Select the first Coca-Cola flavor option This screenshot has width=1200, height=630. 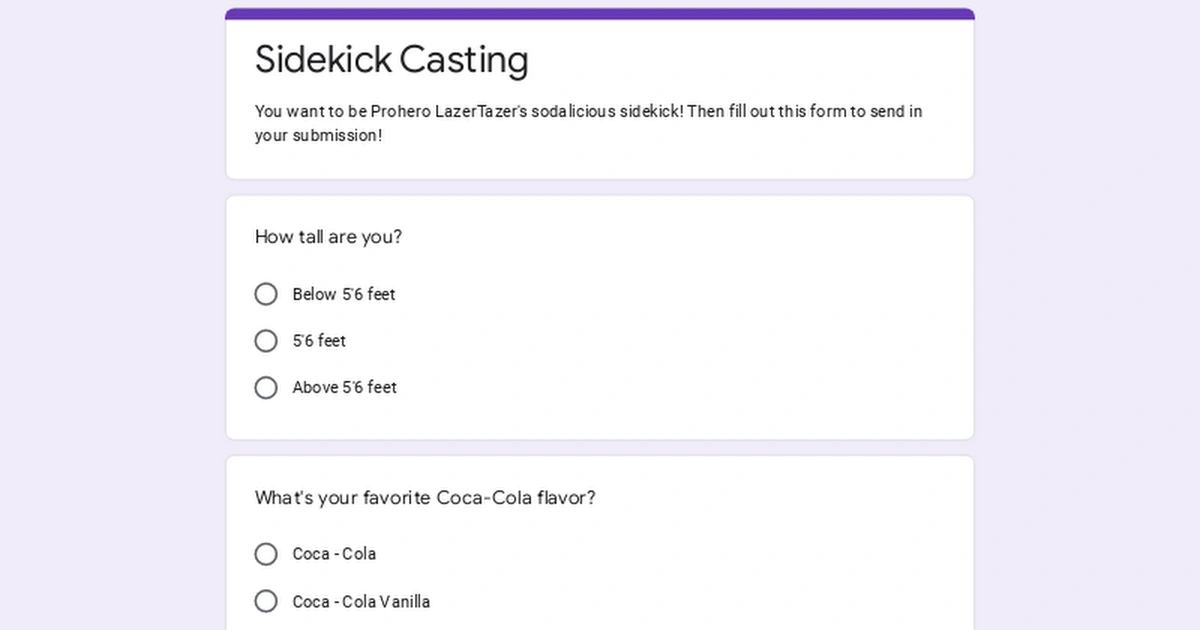point(266,553)
